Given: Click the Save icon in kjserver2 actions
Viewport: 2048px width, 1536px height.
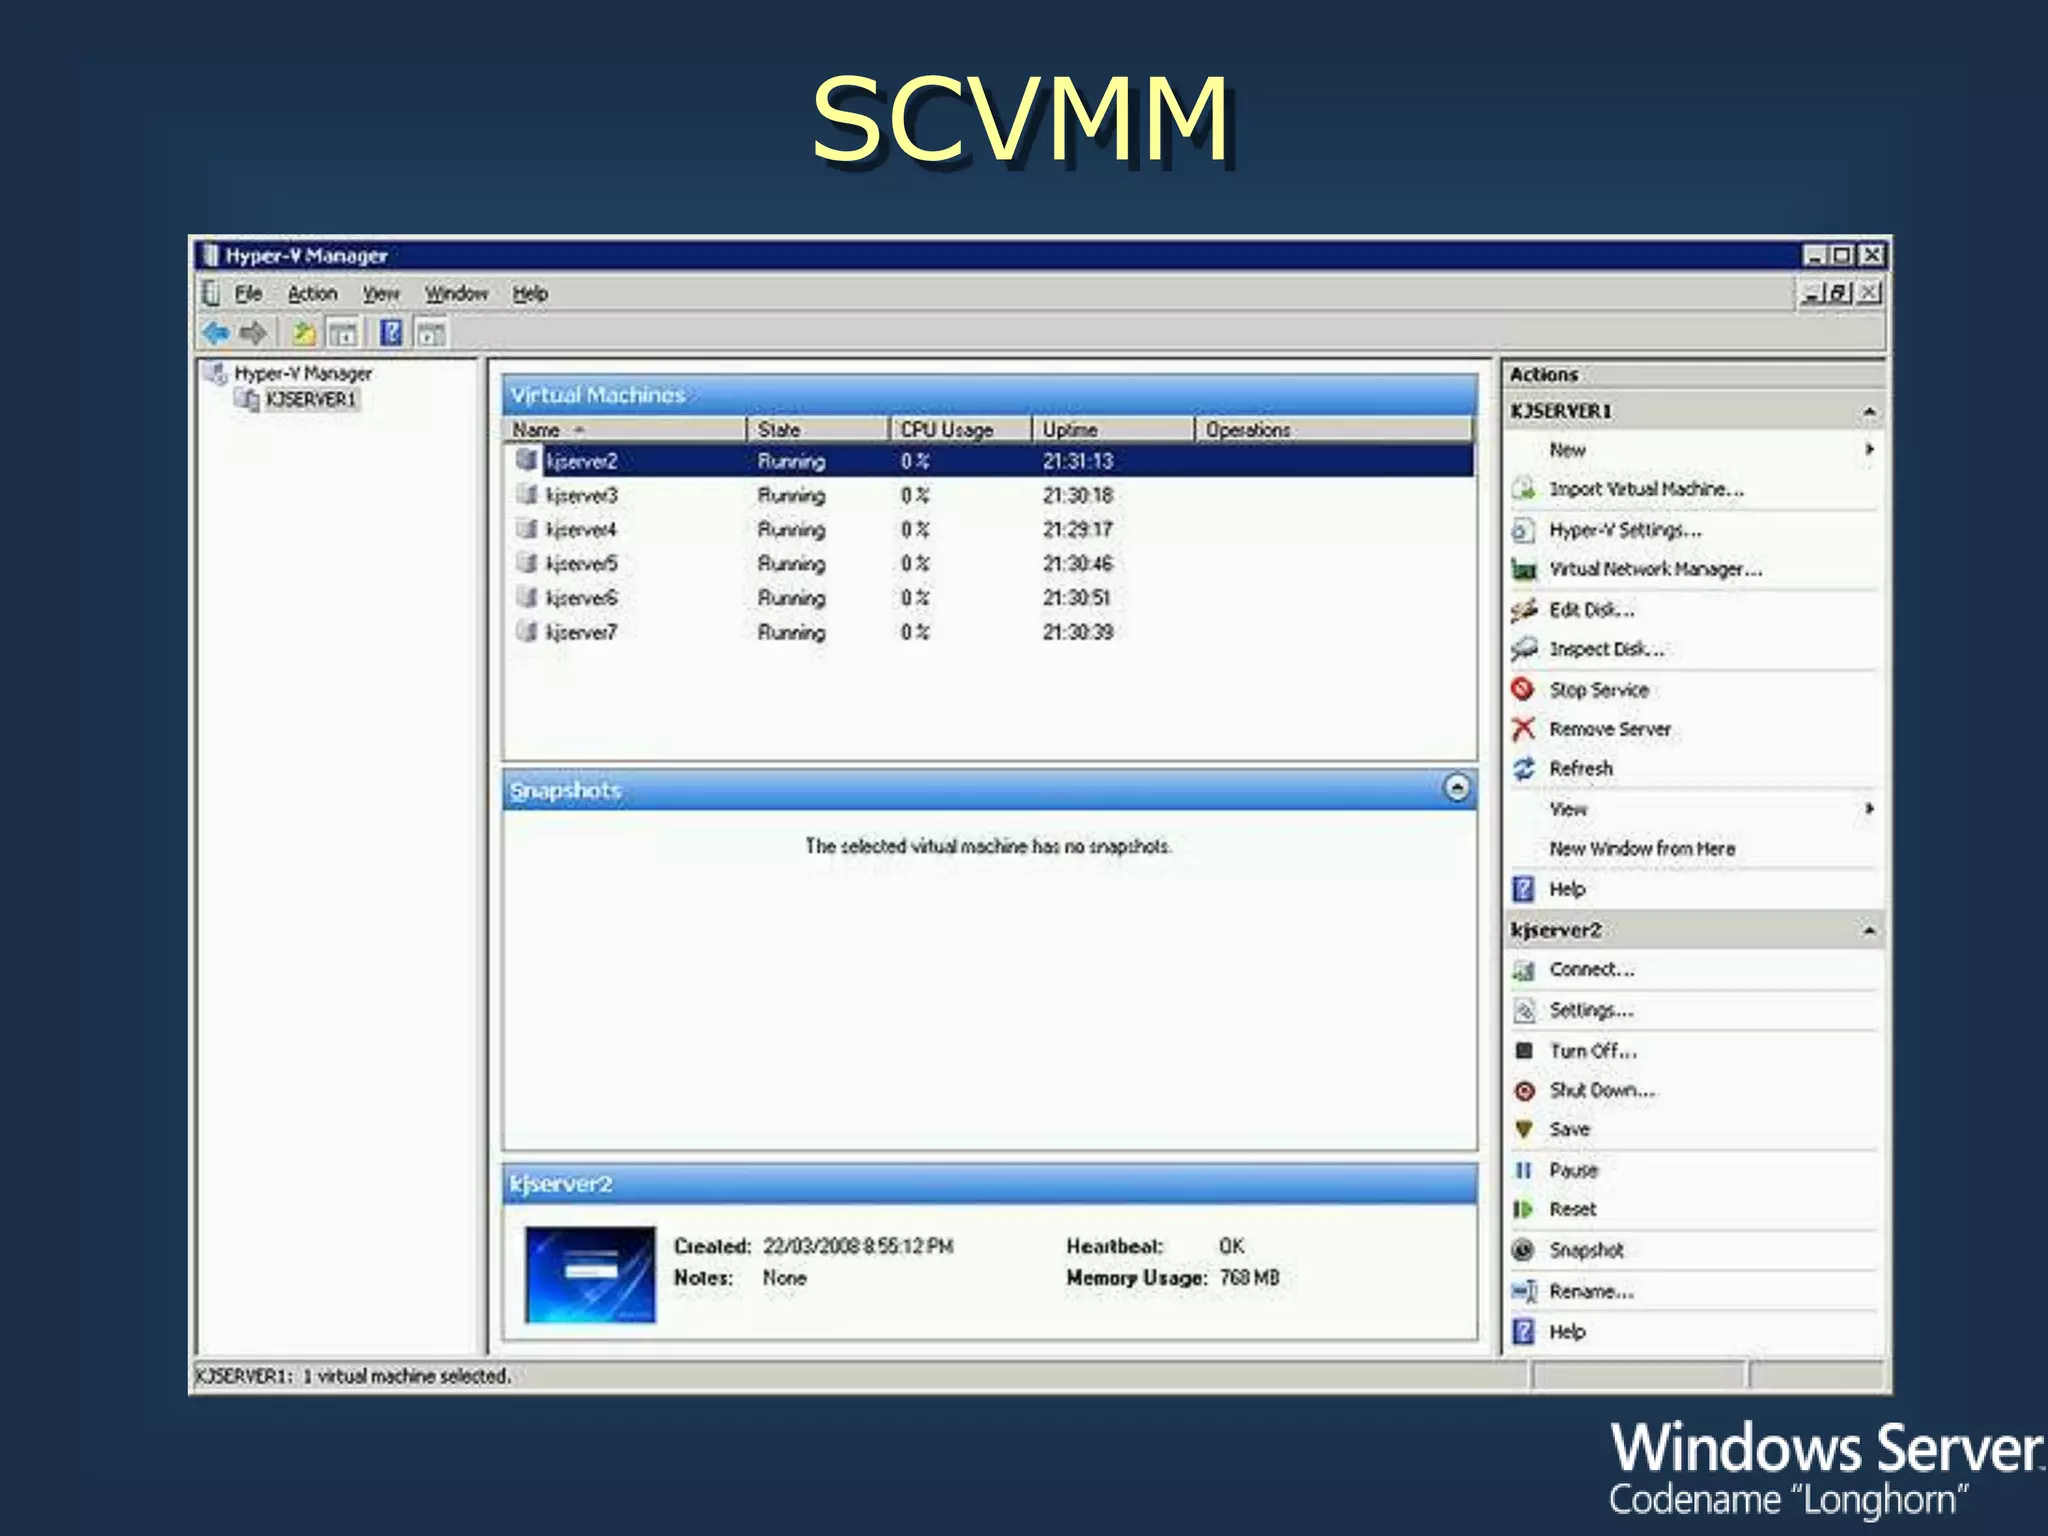Looking at the screenshot, I should (1524, 1129).
